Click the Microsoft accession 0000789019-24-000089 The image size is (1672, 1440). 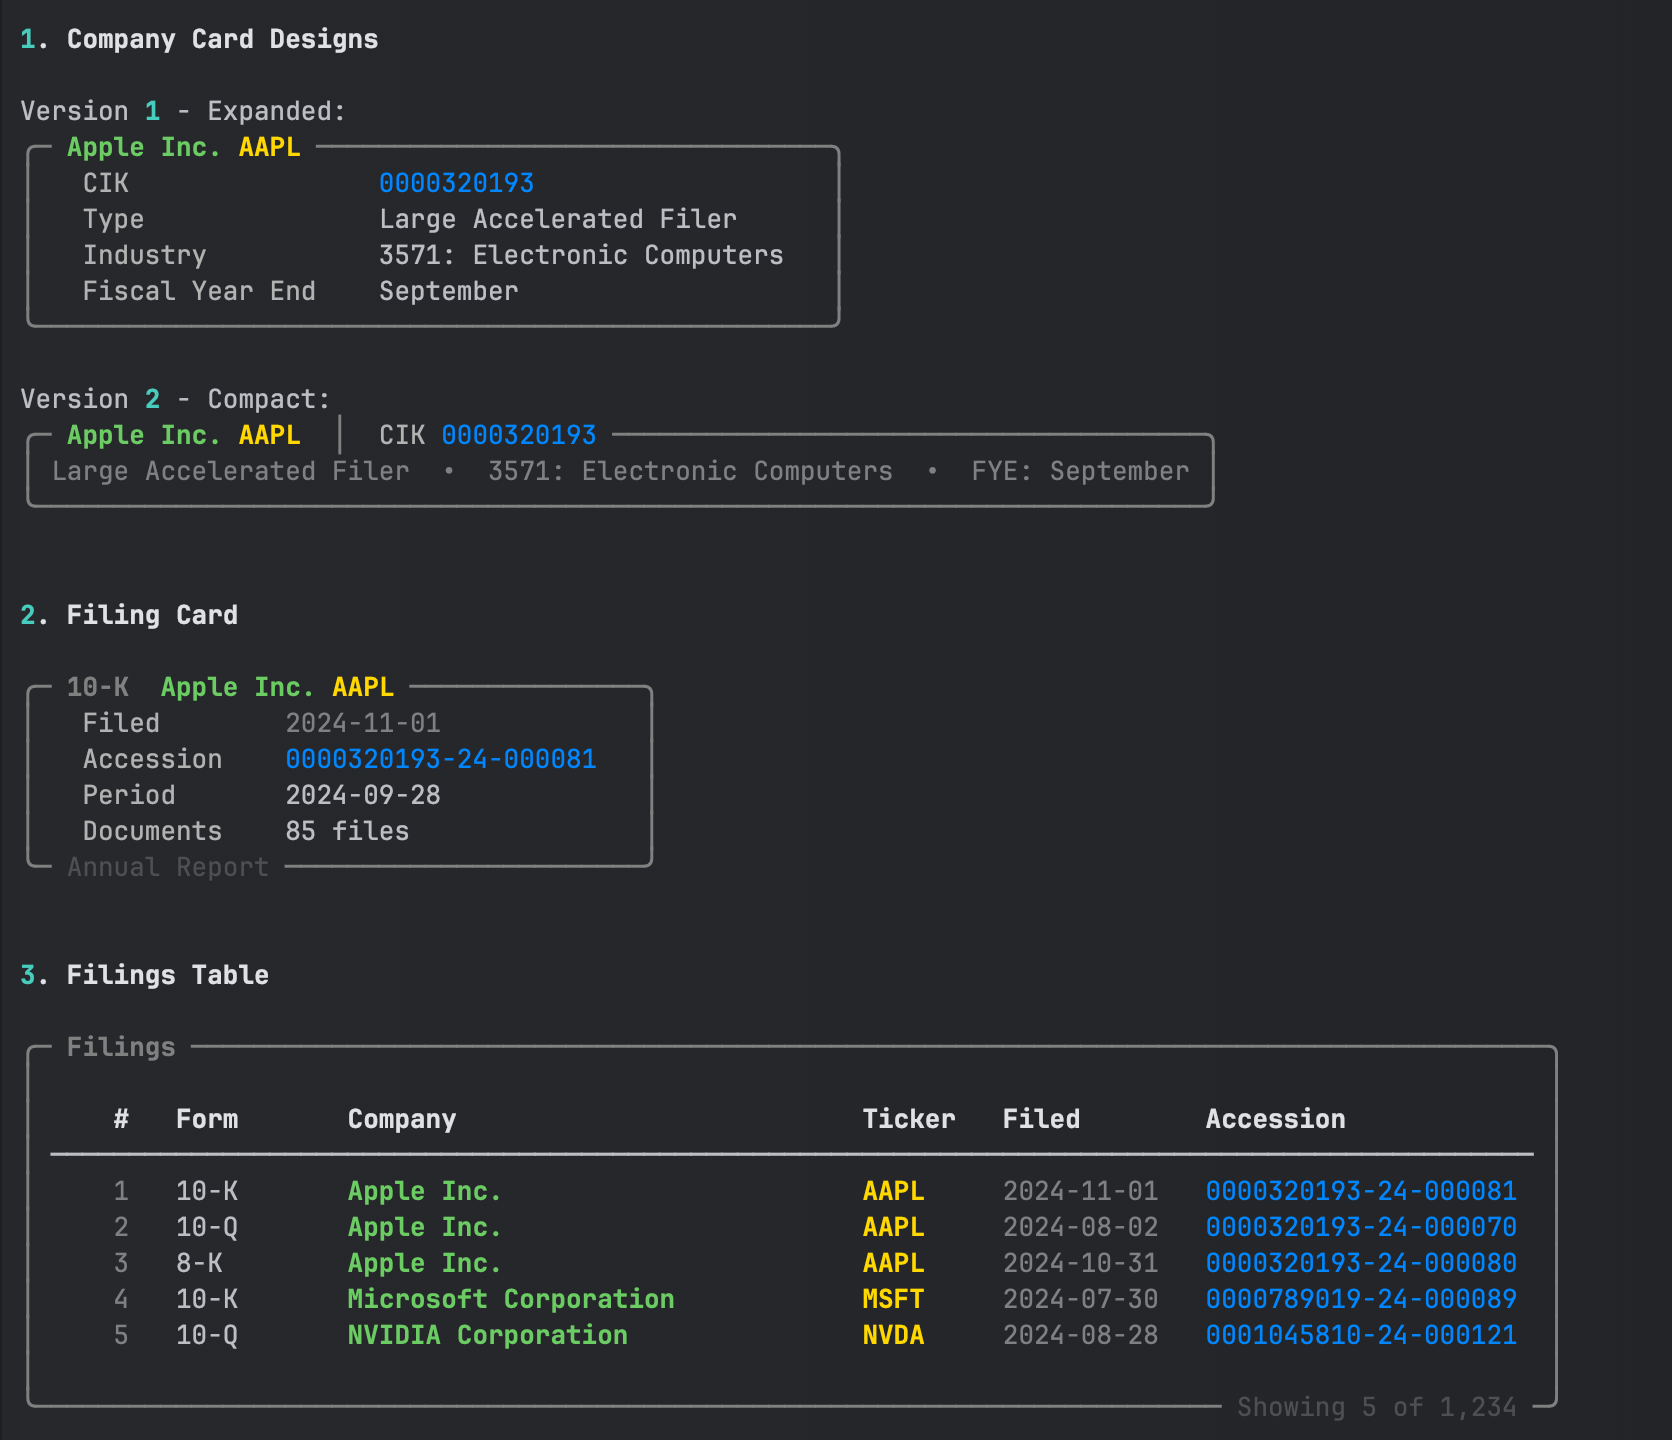pos(1360,1299)
